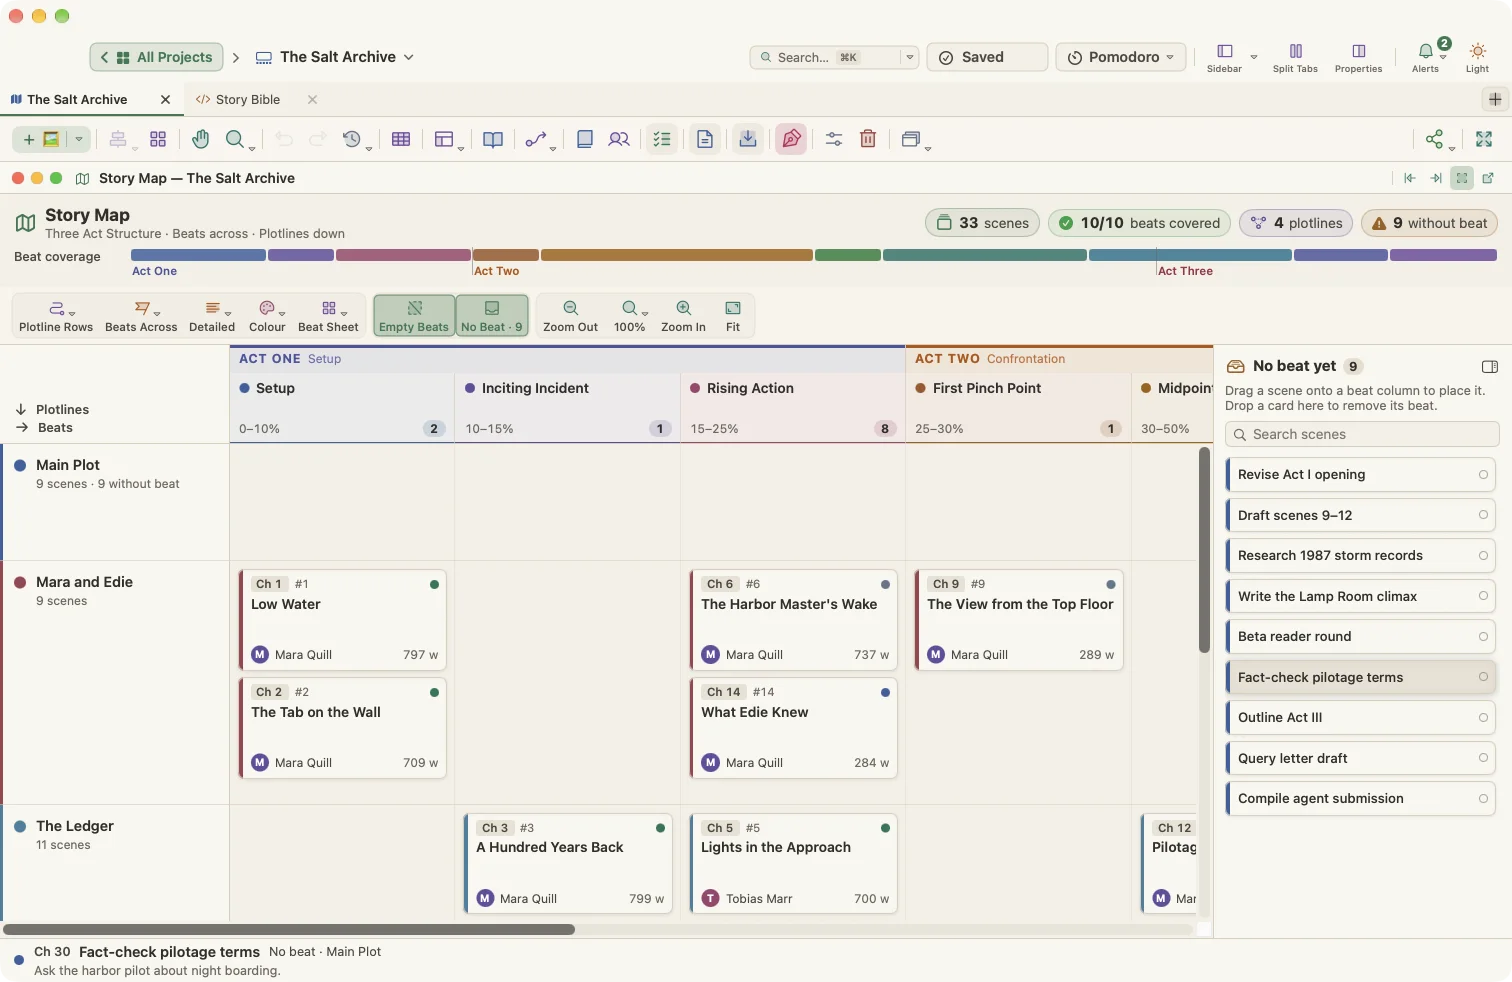Click the Split Tabs icon
1512x982 pixels.
[1295, 57]
